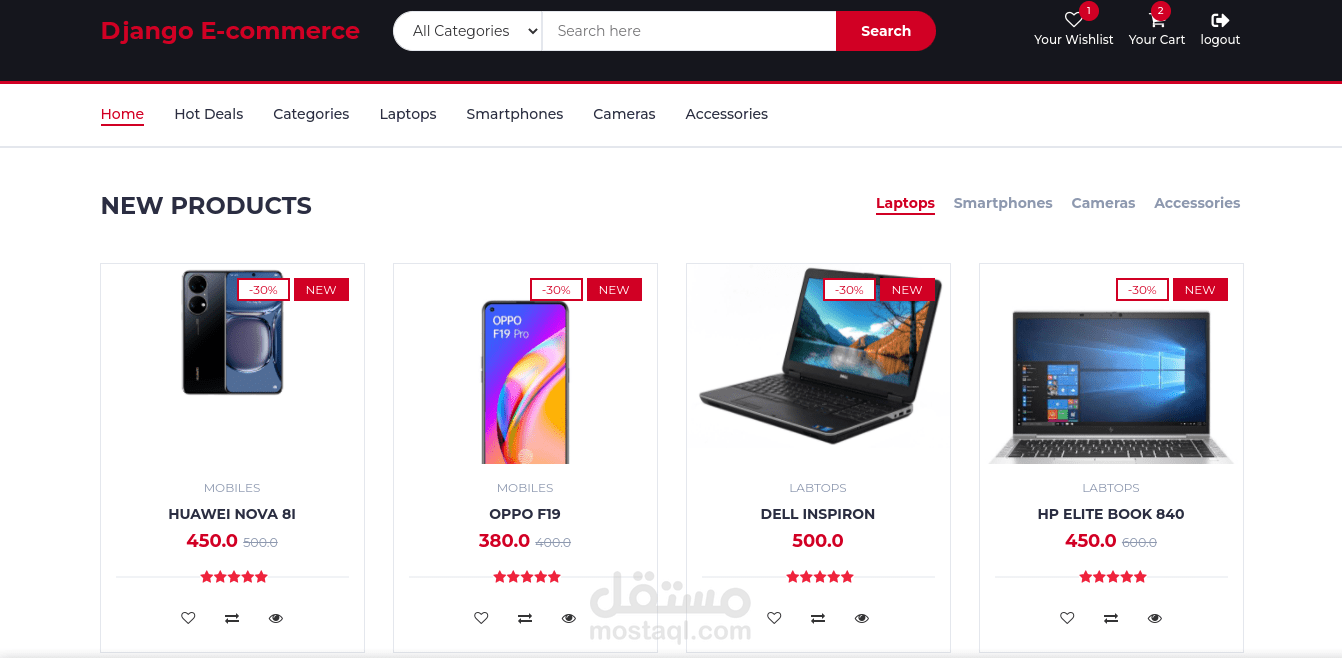Viewport: 1342px width, 658px height.
Task: Open the Django E-commerce logo link
Action: [230, 31]
